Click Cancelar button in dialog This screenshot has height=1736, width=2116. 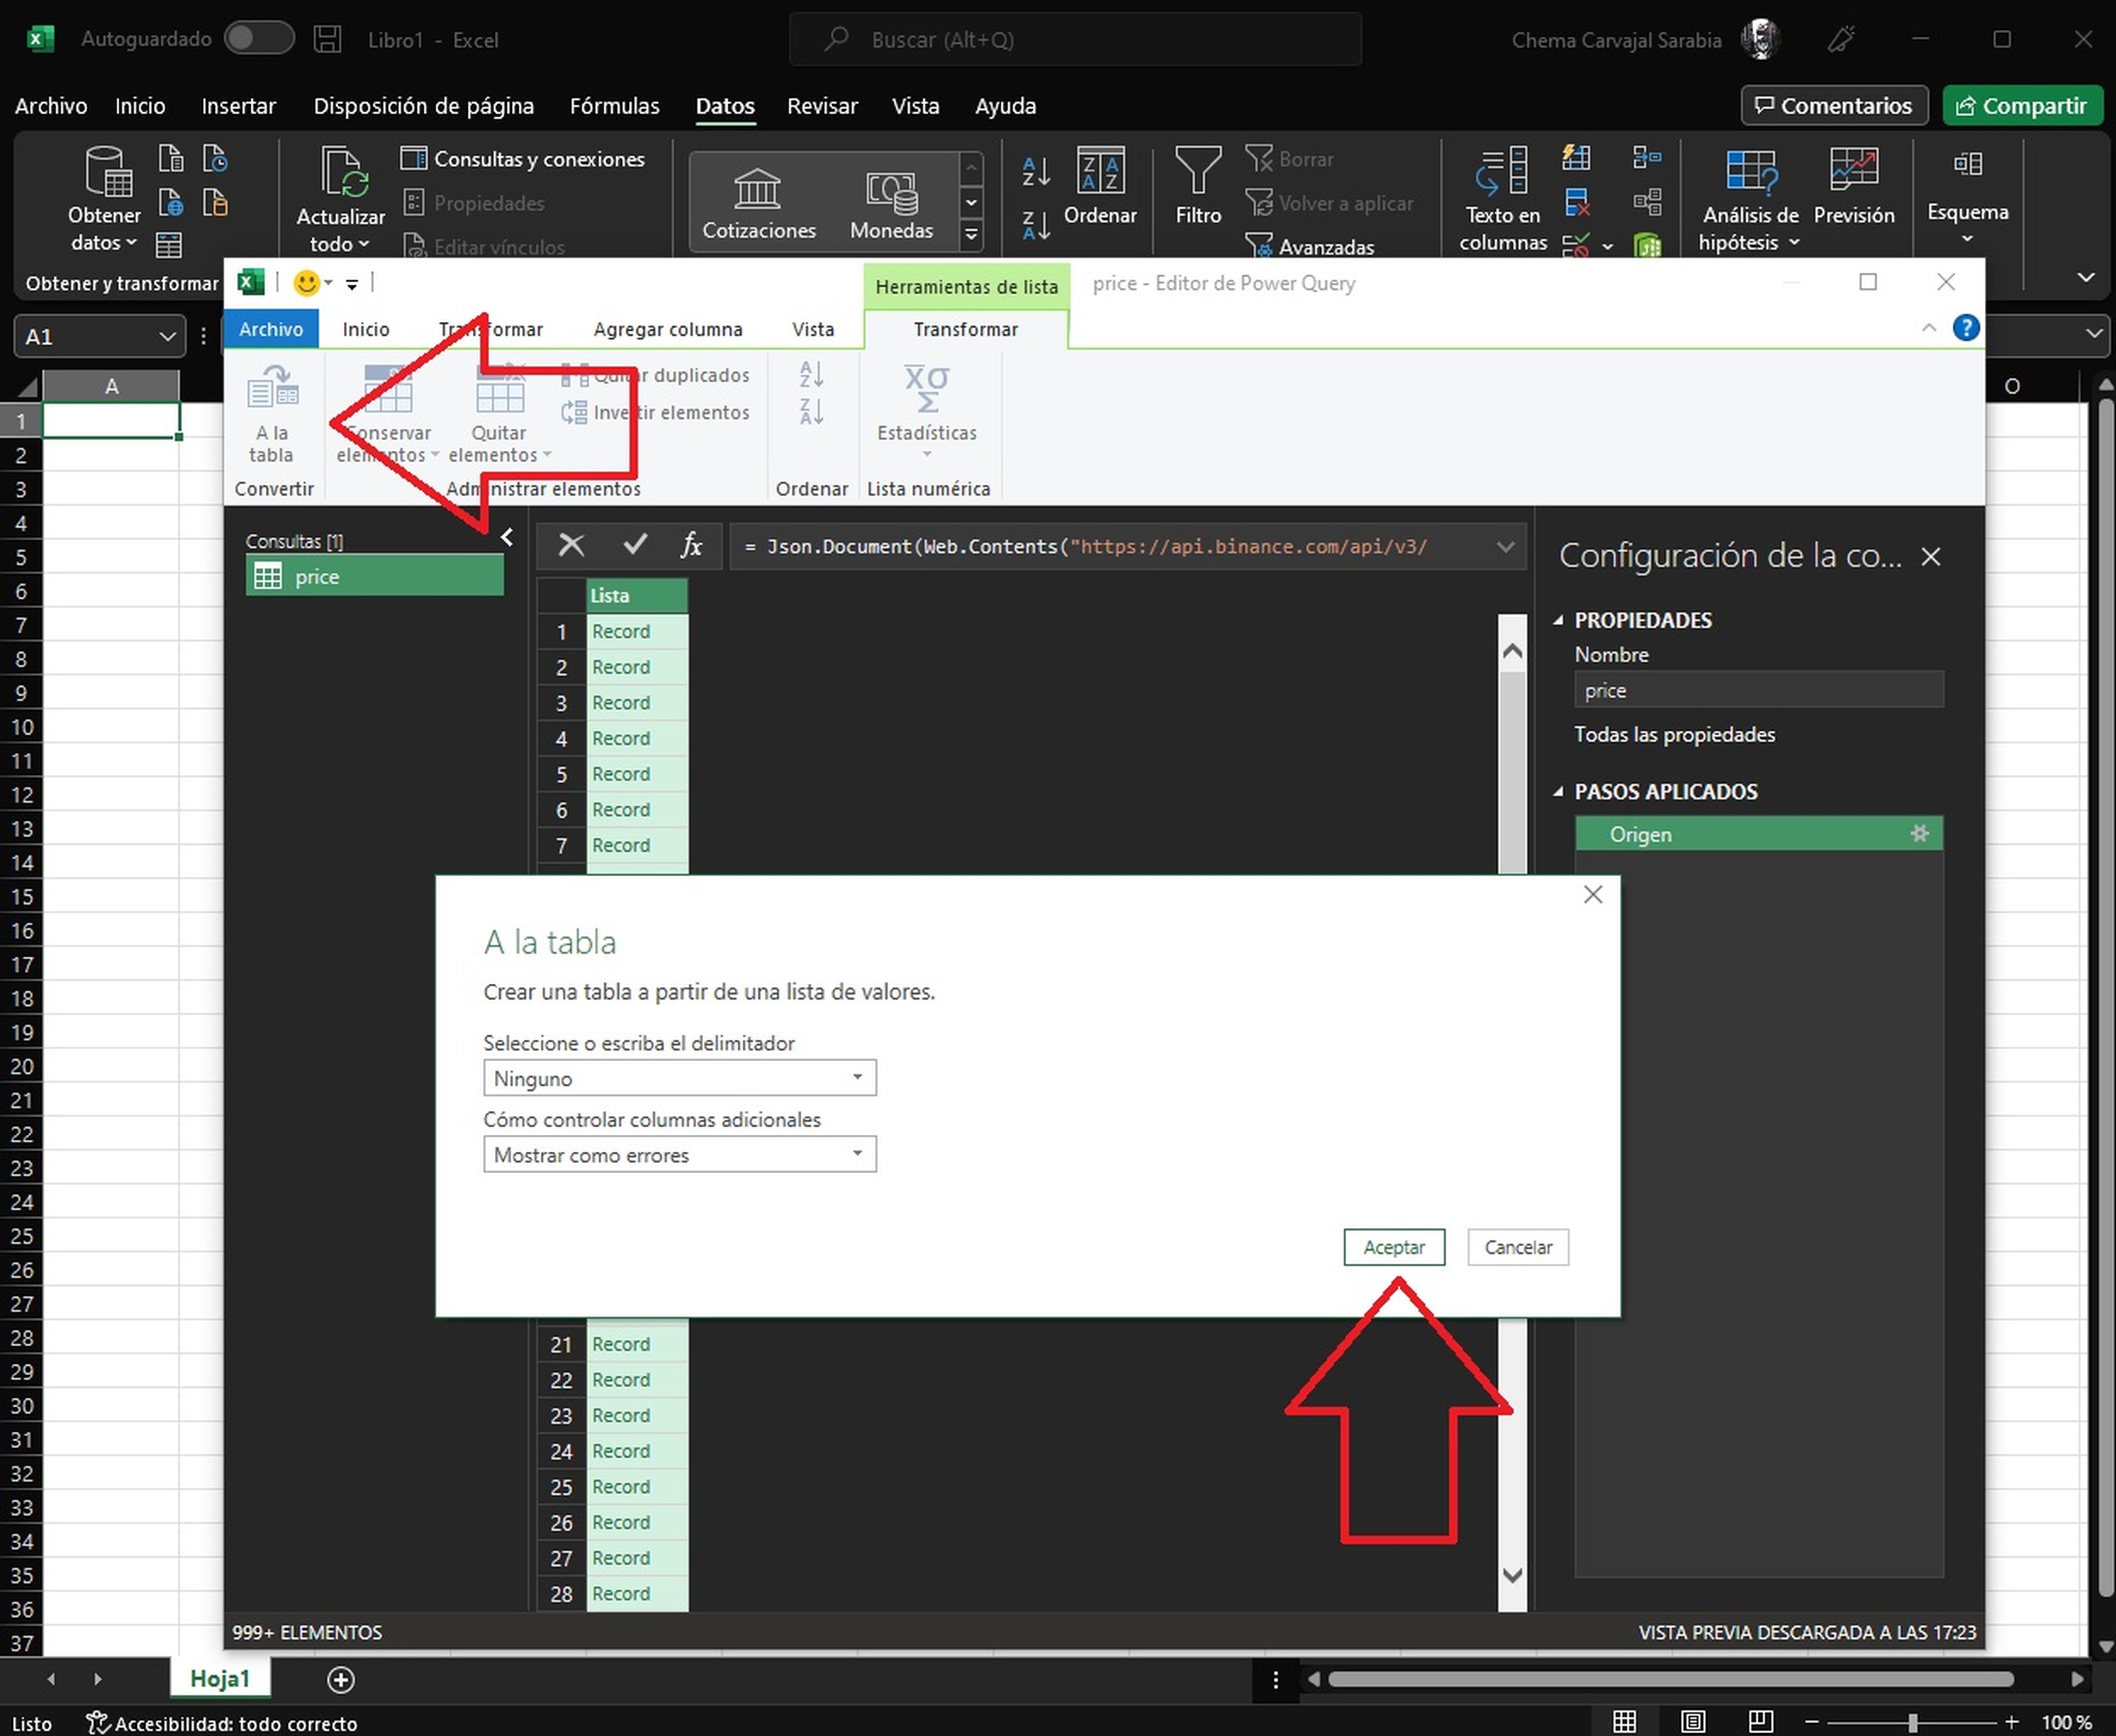click(1517, 1247)
